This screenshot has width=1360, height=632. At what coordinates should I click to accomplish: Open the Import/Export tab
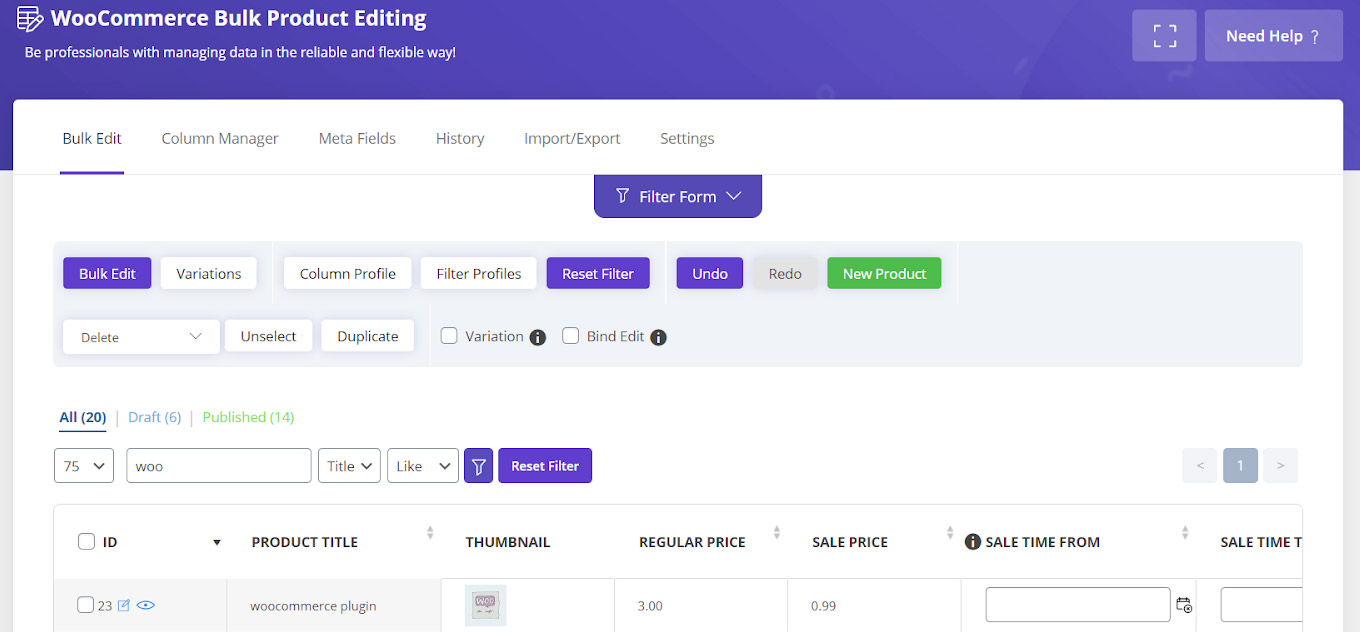(572, 139)
